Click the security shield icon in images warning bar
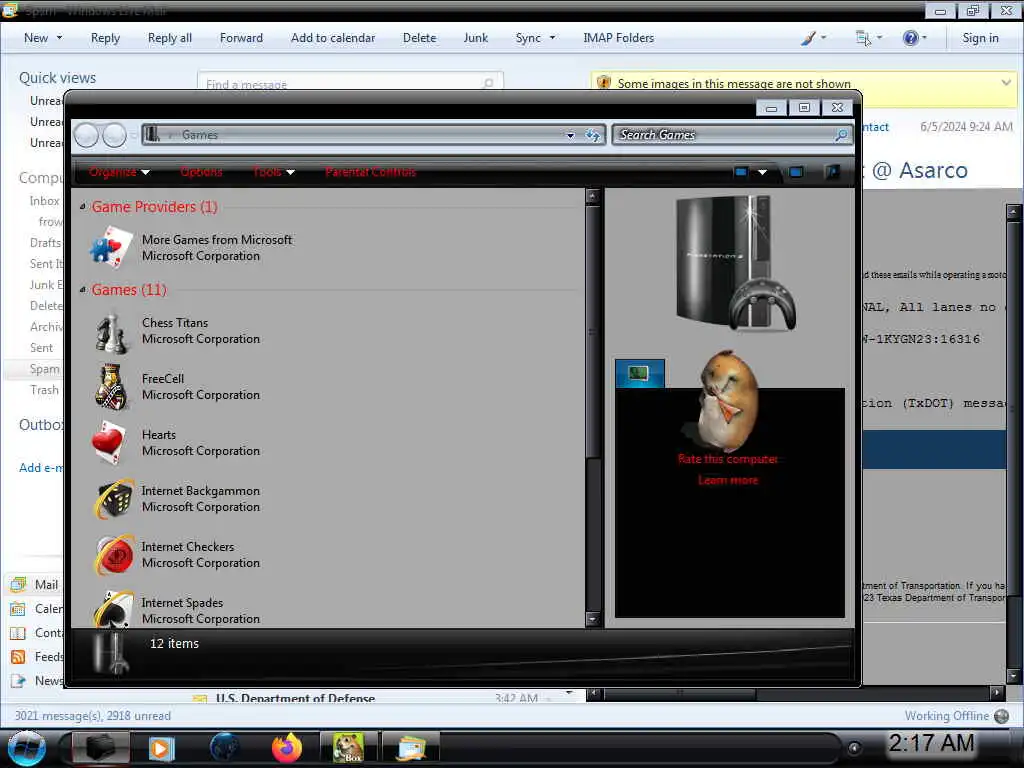The width and height of the screenshot is (1024, 768). [x=603, y=83]
